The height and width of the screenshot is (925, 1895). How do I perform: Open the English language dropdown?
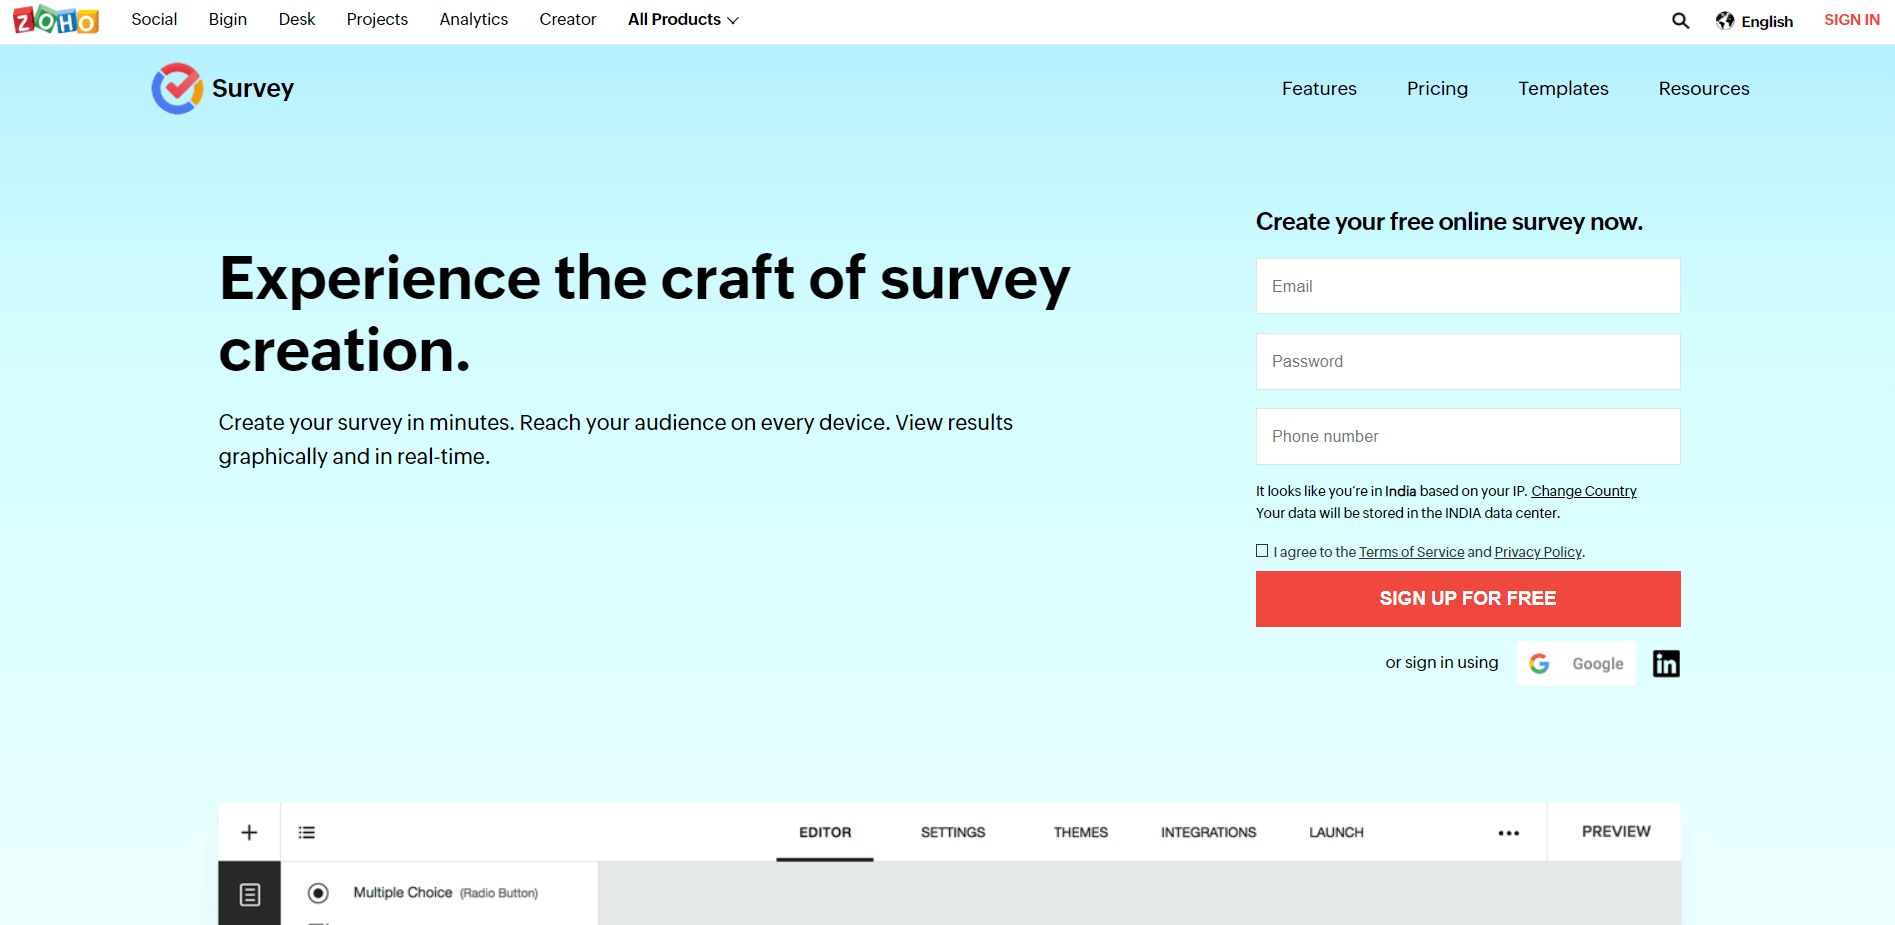coord(1766,20)
